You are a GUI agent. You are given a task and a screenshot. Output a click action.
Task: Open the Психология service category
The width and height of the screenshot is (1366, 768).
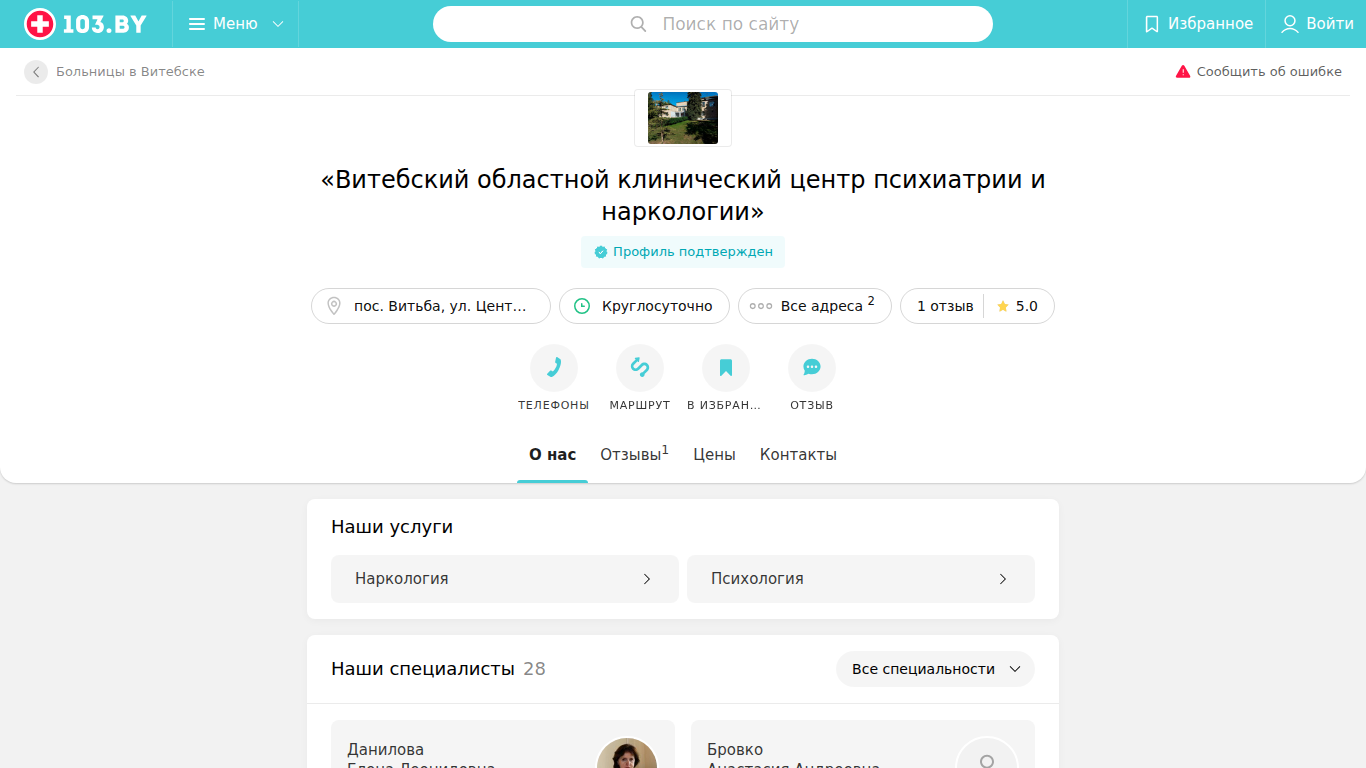tap(861, 579)
